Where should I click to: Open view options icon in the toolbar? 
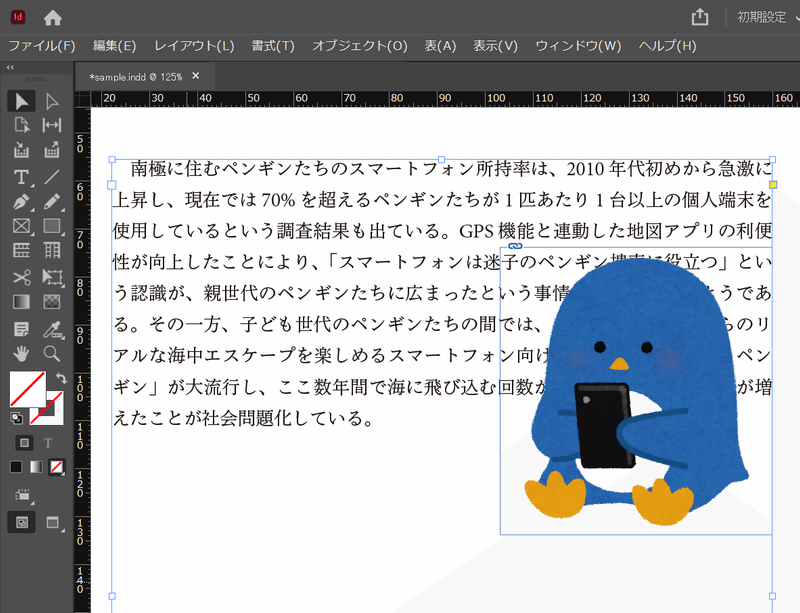click(22, 495)
